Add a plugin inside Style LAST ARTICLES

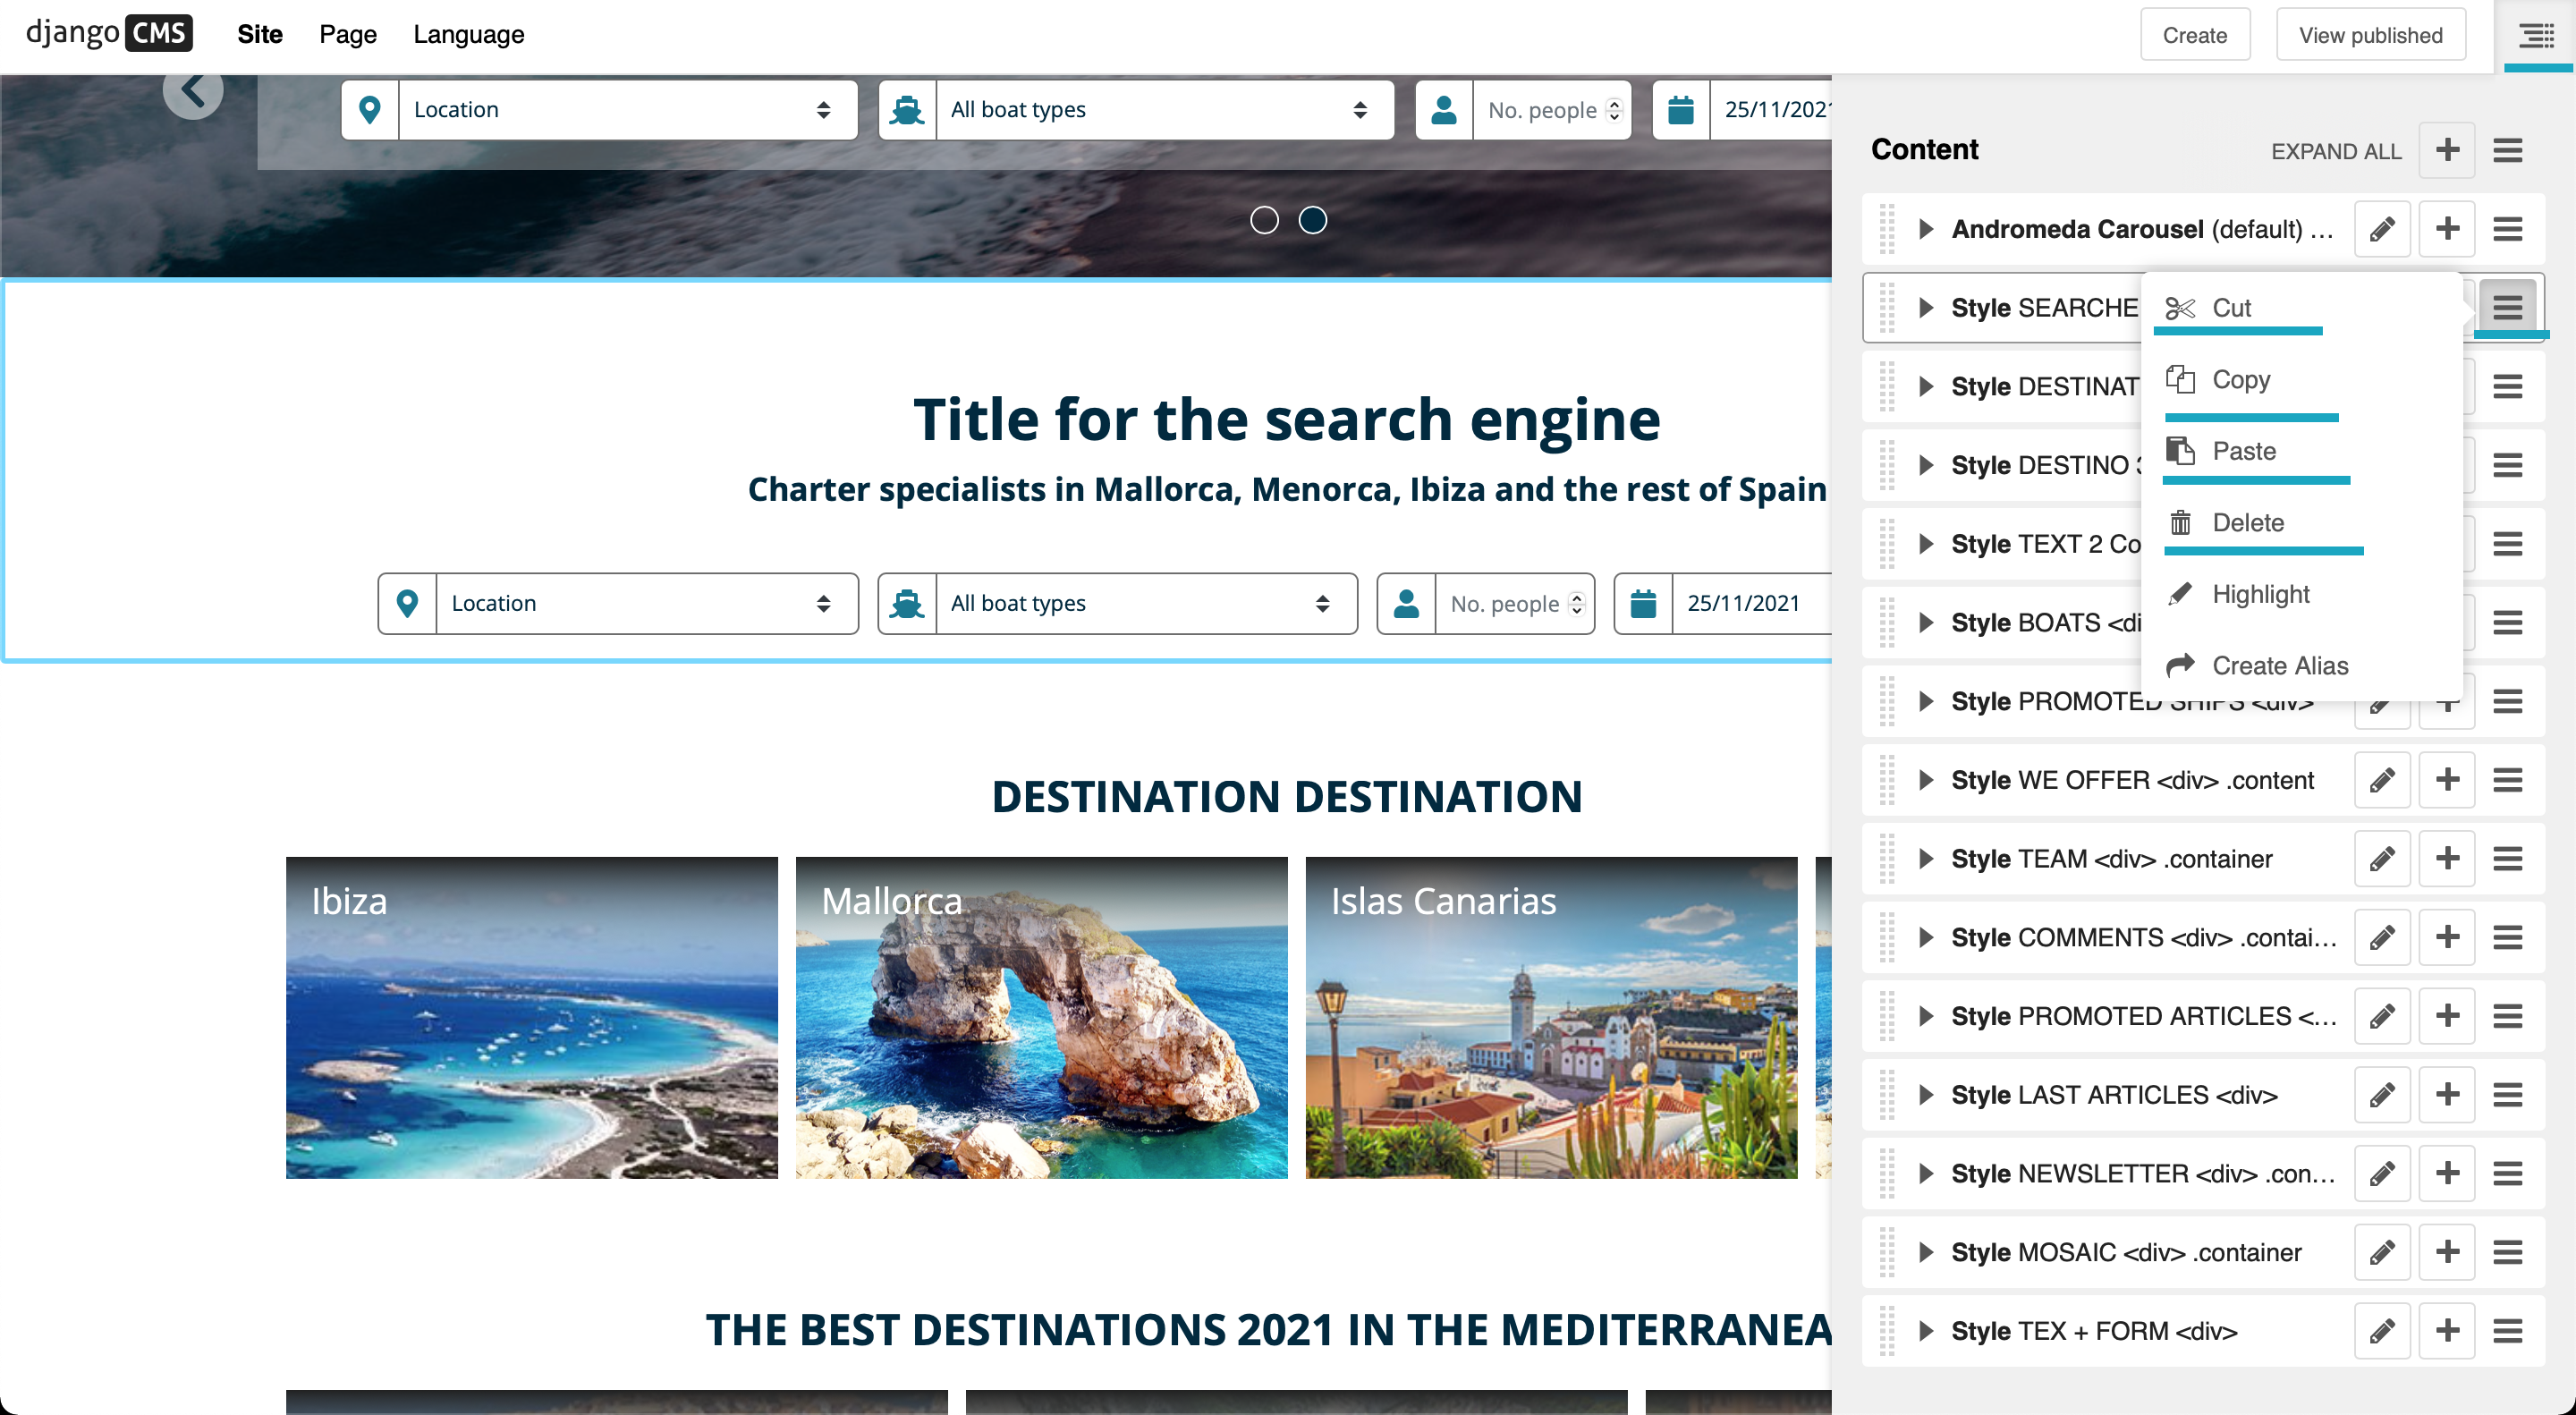click(x=2447, y=1095)
